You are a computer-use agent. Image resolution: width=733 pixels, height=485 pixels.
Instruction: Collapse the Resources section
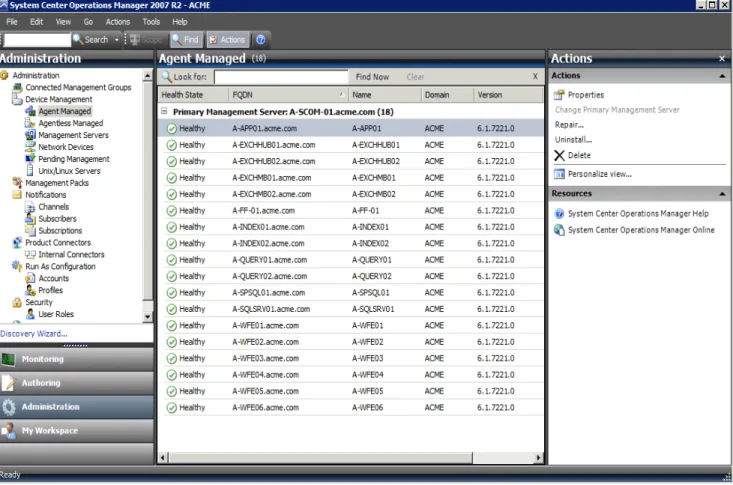[722, 194]
